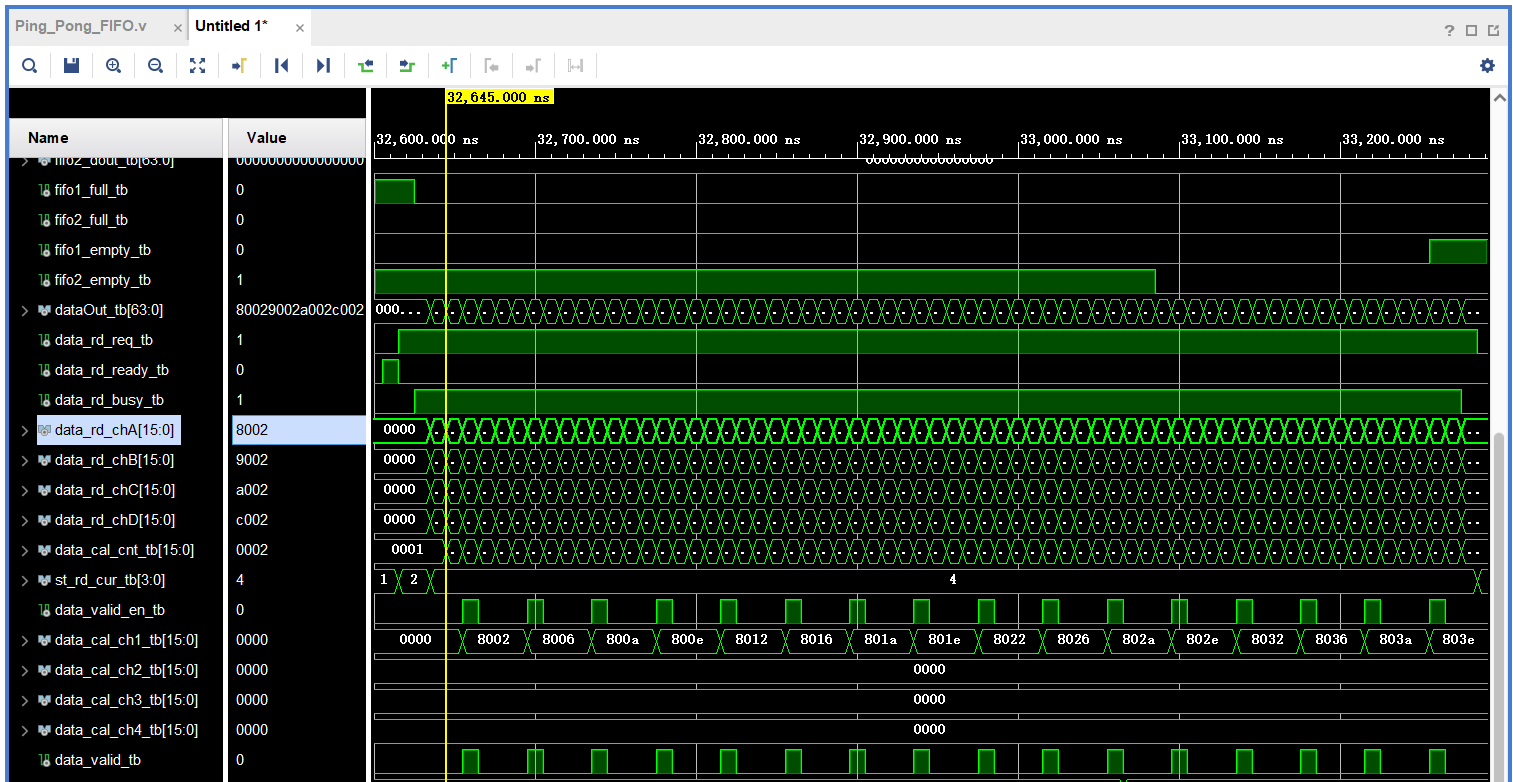Click the Swap Cursors icon
Image resolution: width=1513 pixels, height=782 pixels.
pyautogui.click(x=575, y=66)
